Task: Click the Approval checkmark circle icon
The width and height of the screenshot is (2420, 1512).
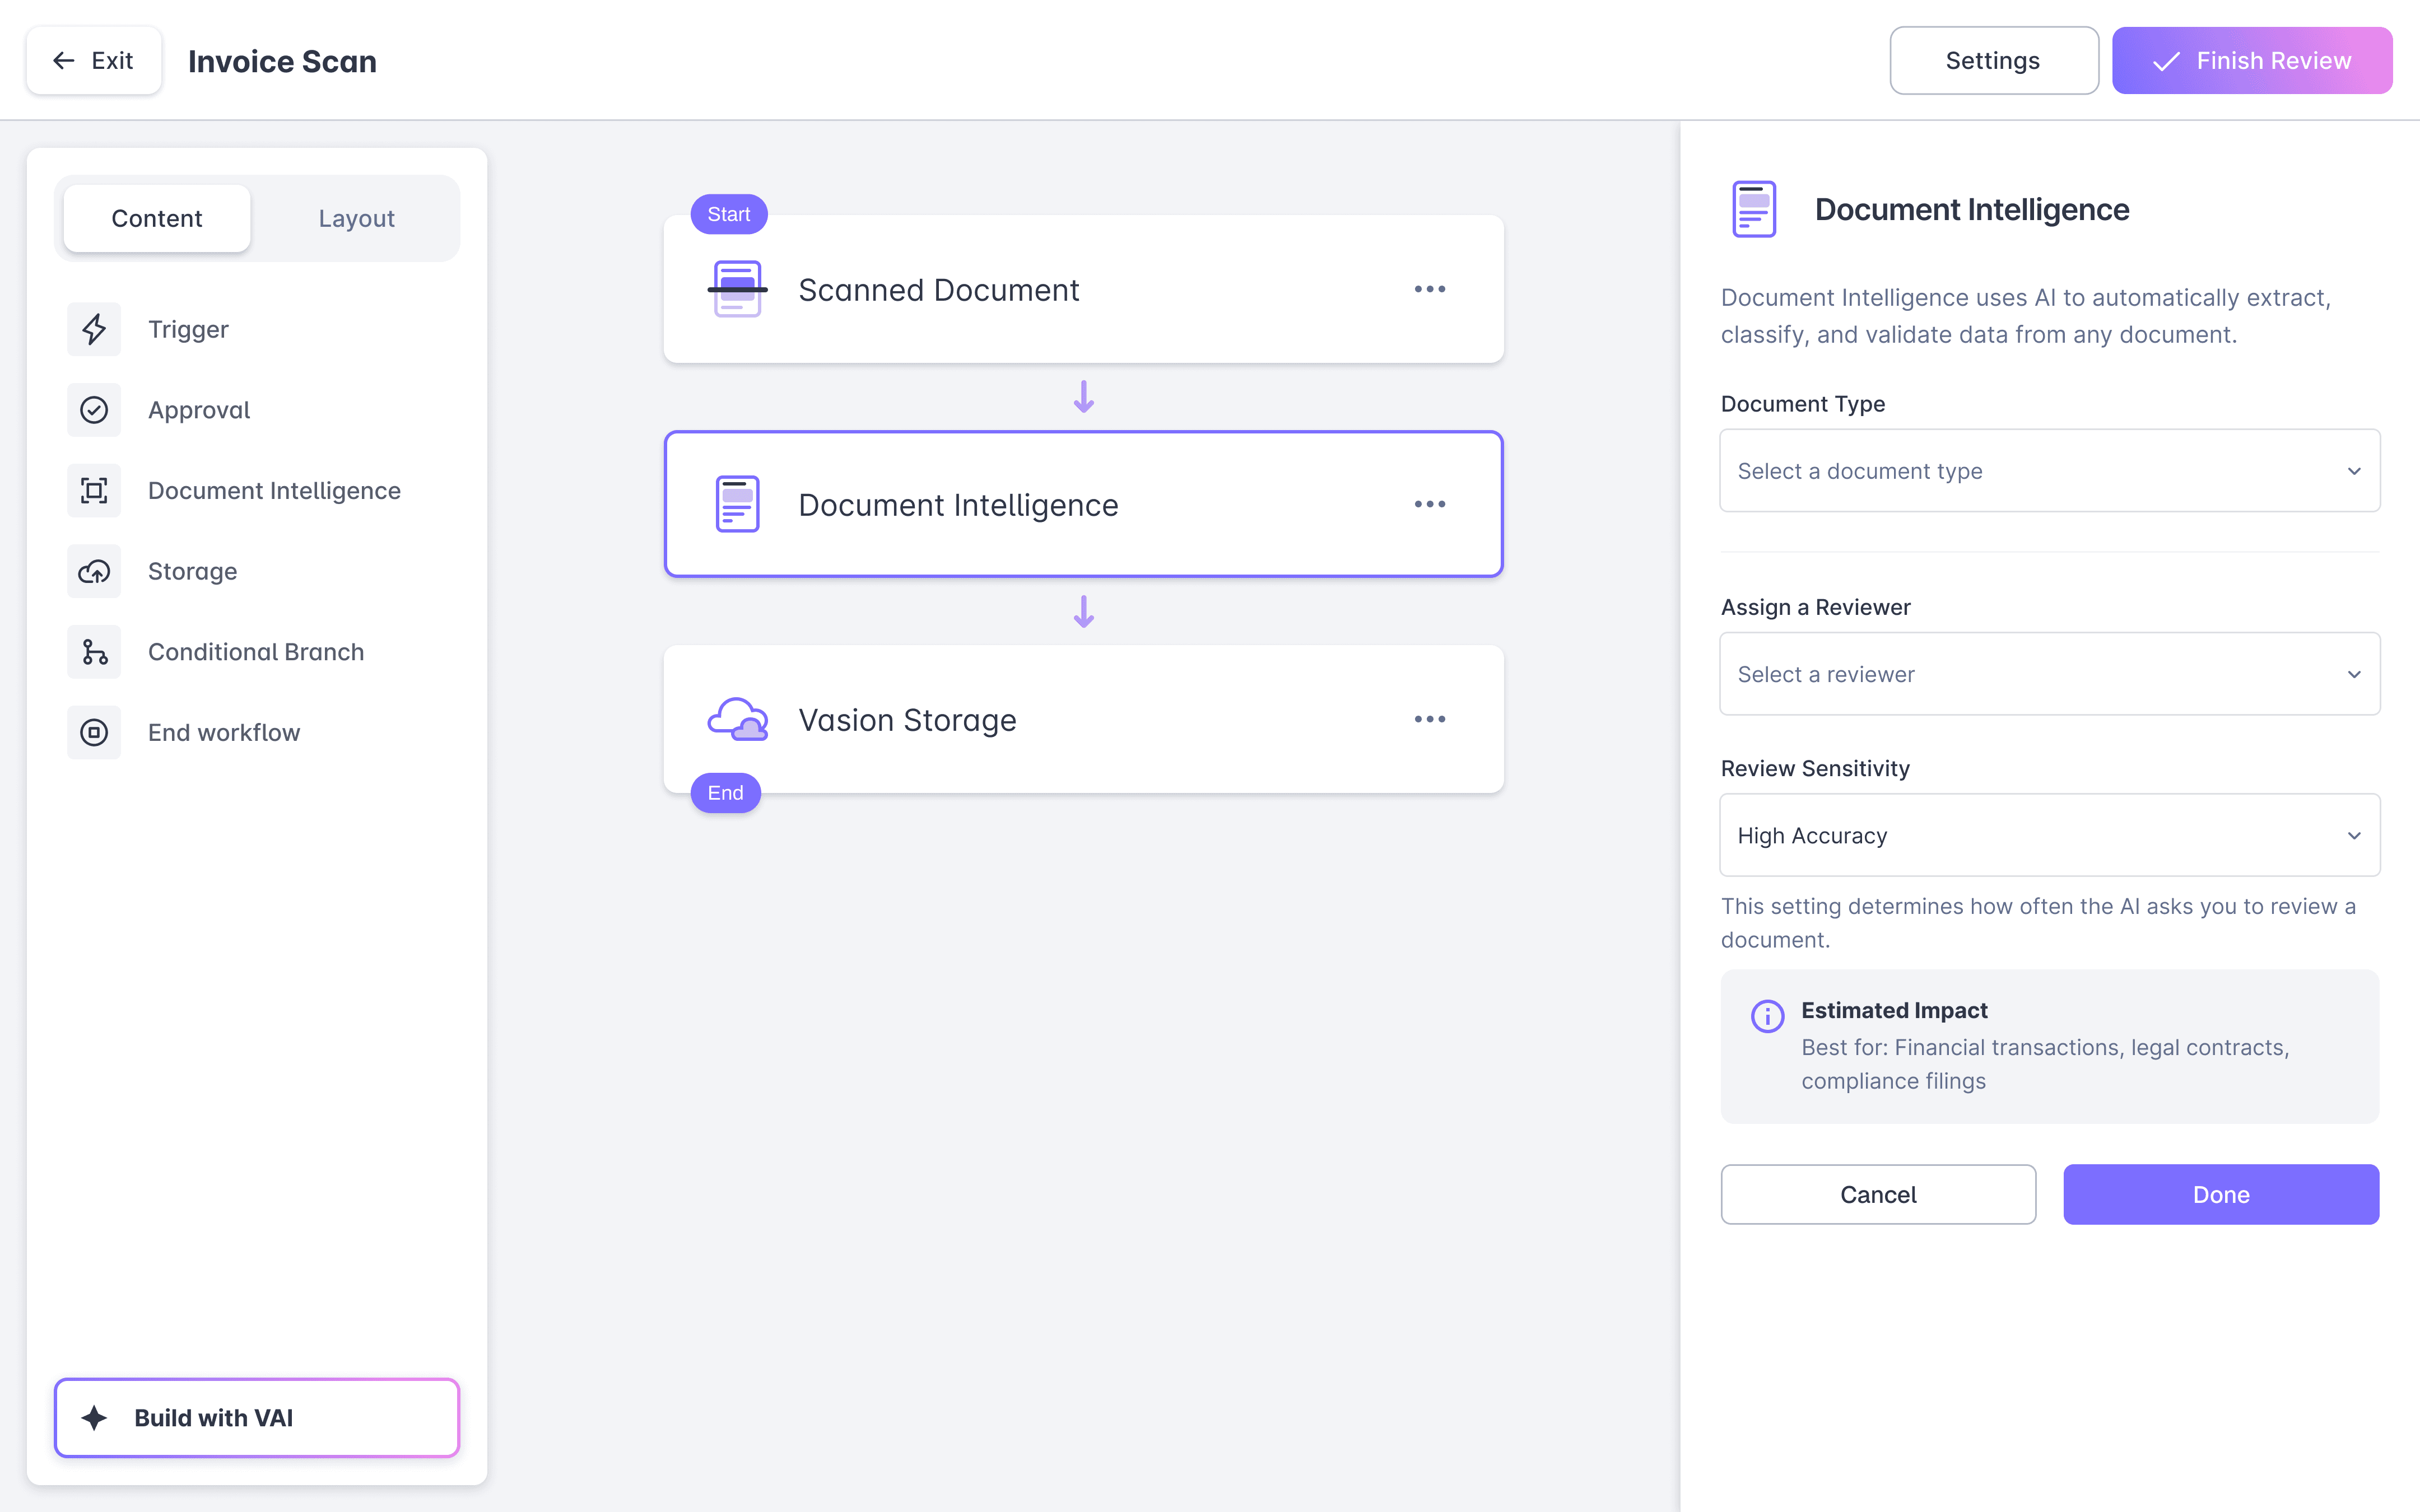Action: [x=94, y=410]
